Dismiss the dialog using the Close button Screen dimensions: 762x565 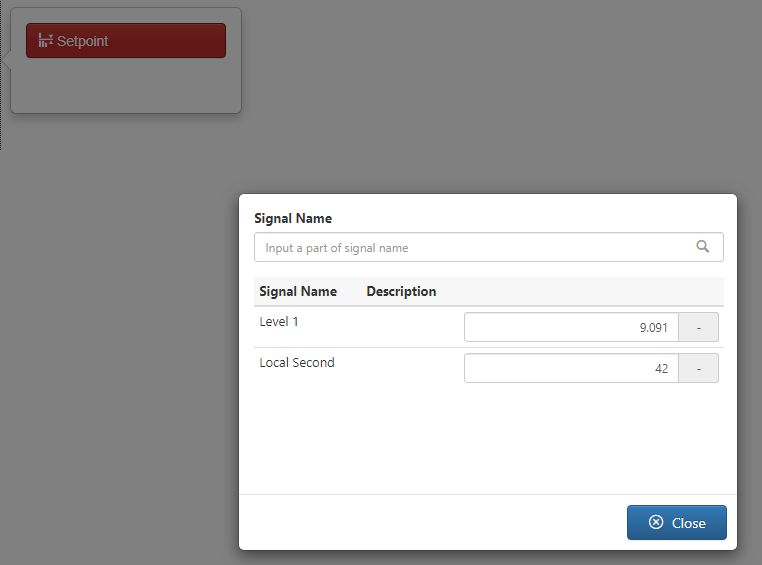point(676,522)
